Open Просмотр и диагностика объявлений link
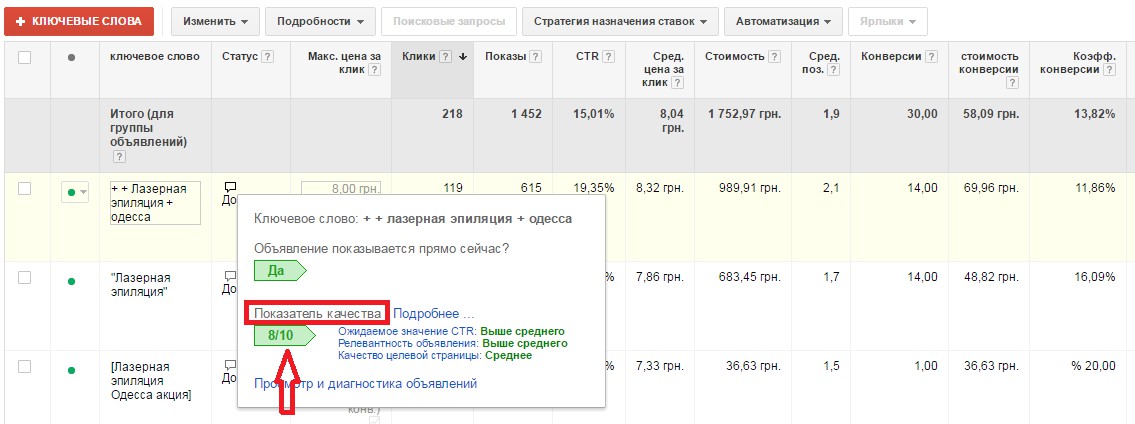 [x=366, y=383]
